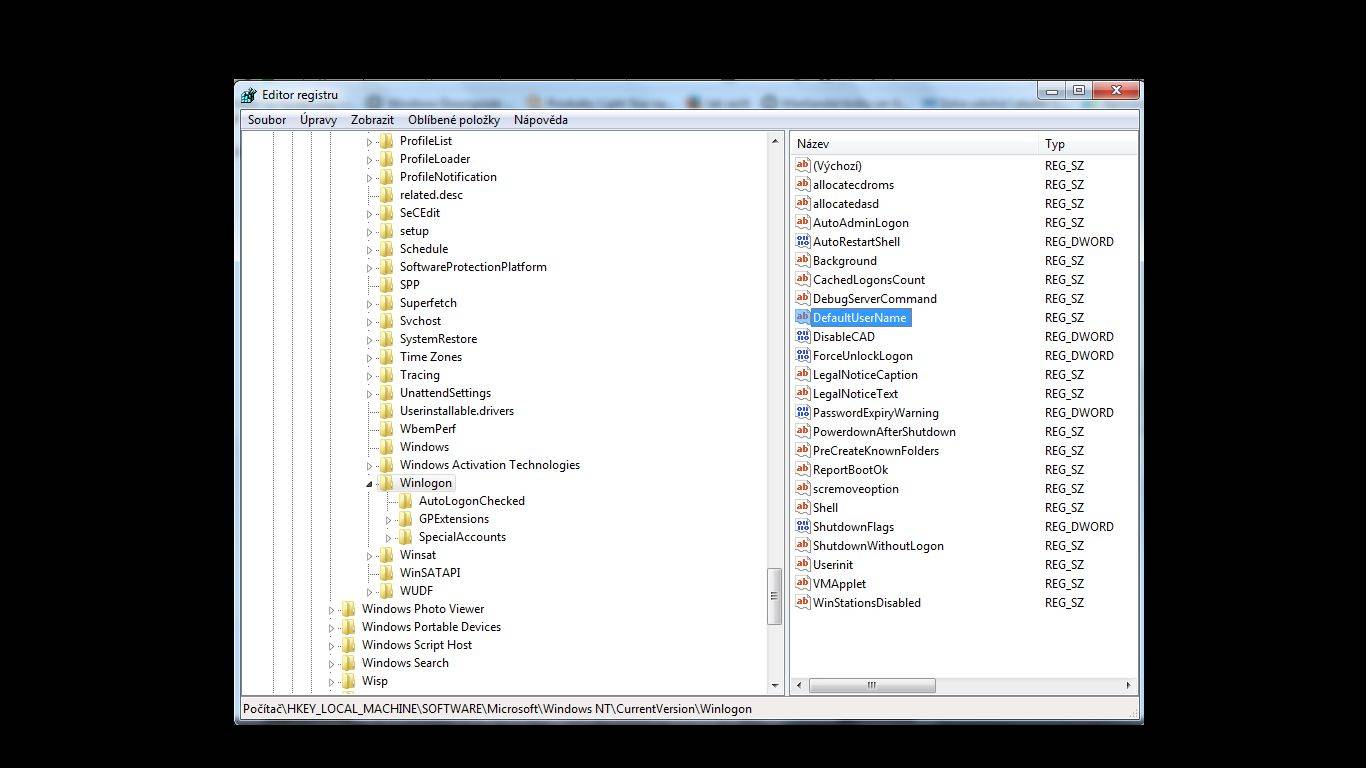The width and height of the screenshot is (1366, 768).
Task: Expand the ProfileList key
Action: (x=369, y=142)
